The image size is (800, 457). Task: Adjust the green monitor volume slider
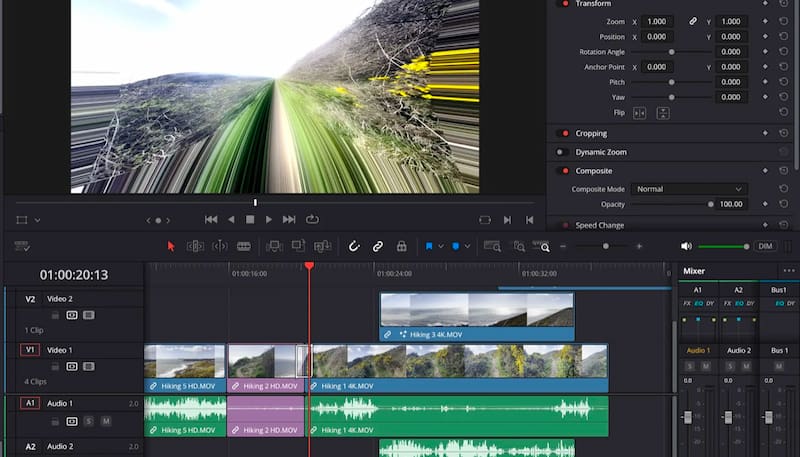point(723,247)
